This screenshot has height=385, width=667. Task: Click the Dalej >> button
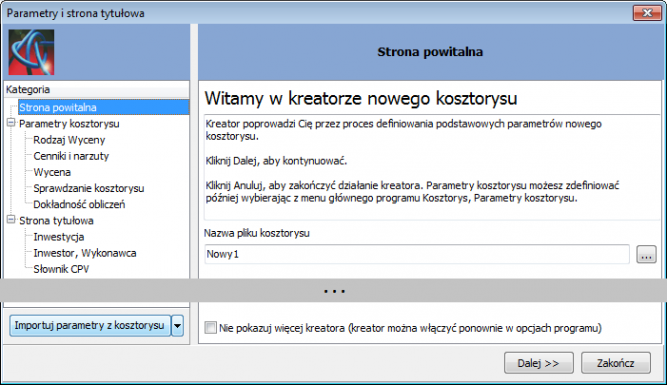click(x=539, y=363)
